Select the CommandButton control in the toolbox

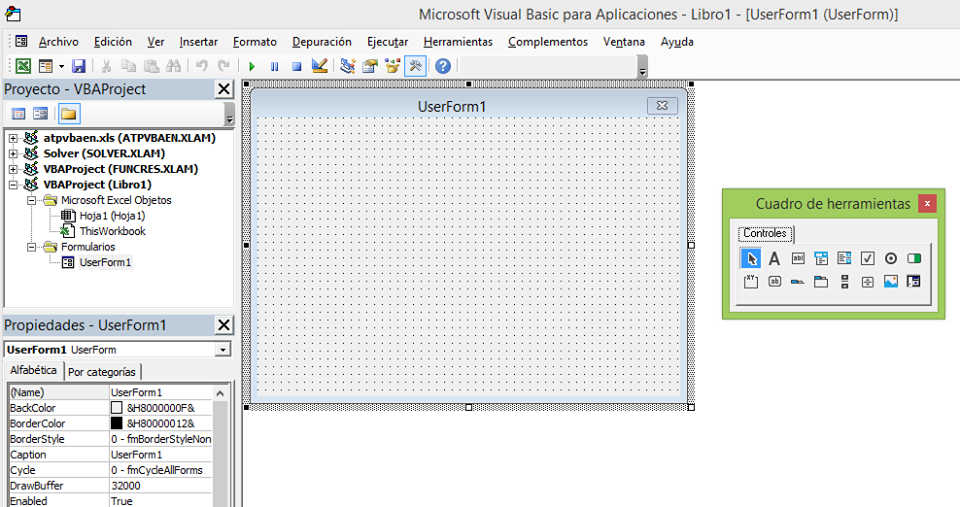[x=774, y=282]
